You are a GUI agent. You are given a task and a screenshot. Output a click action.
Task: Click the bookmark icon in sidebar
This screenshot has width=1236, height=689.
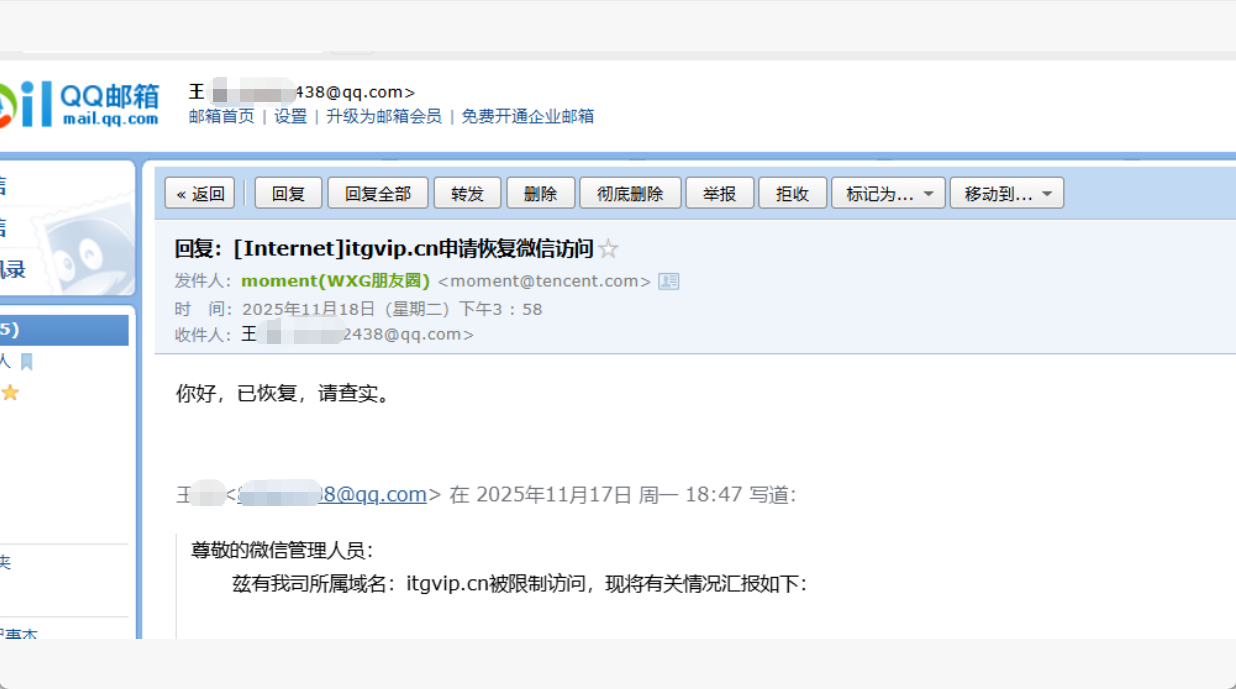(27, 362)
